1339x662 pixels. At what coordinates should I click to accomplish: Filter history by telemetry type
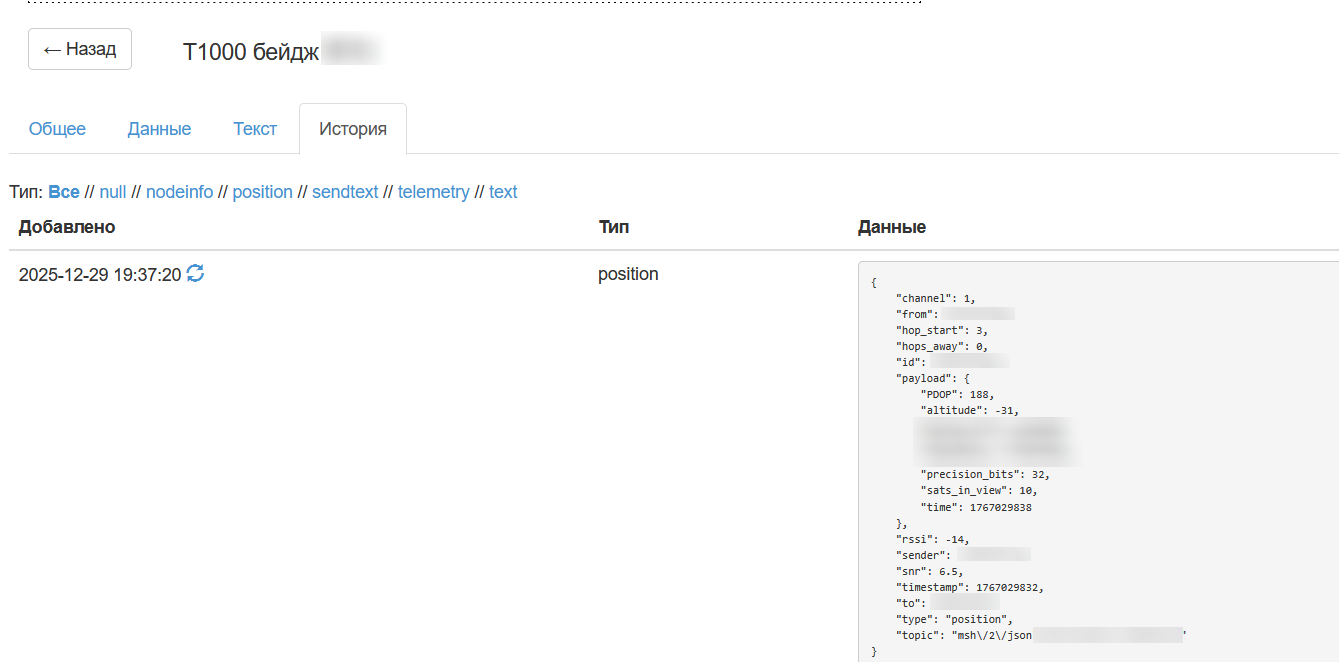coord(433,192)
